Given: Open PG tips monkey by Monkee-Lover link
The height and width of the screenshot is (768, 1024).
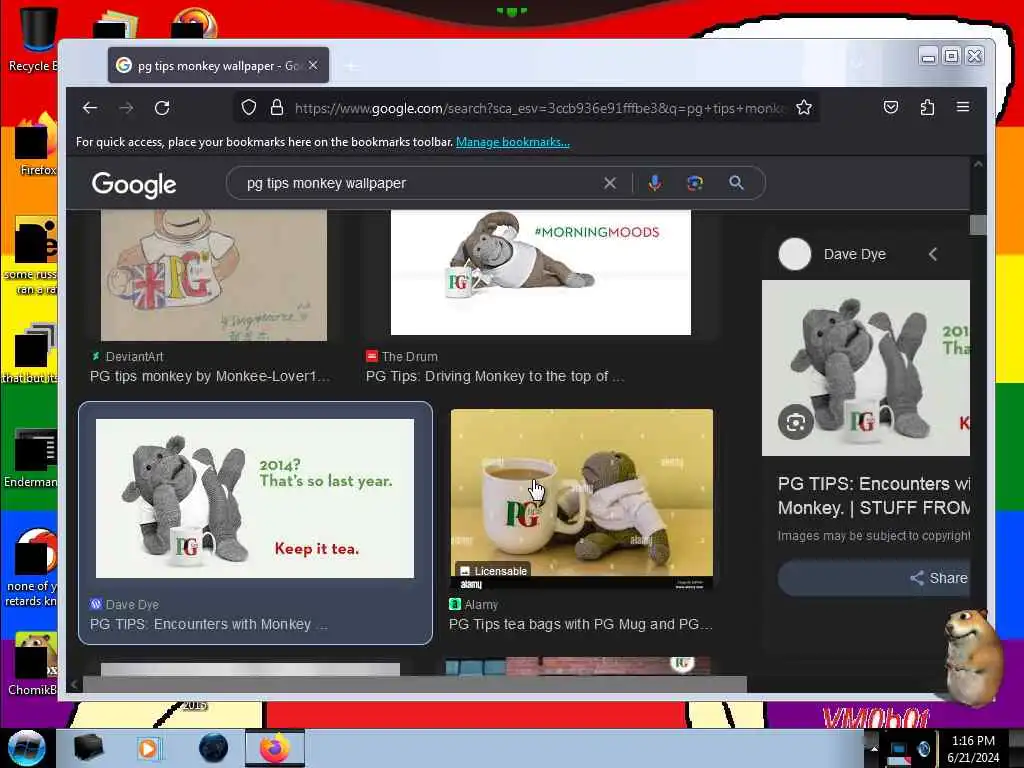Looking at the screenshot, I should click(210, 376).
